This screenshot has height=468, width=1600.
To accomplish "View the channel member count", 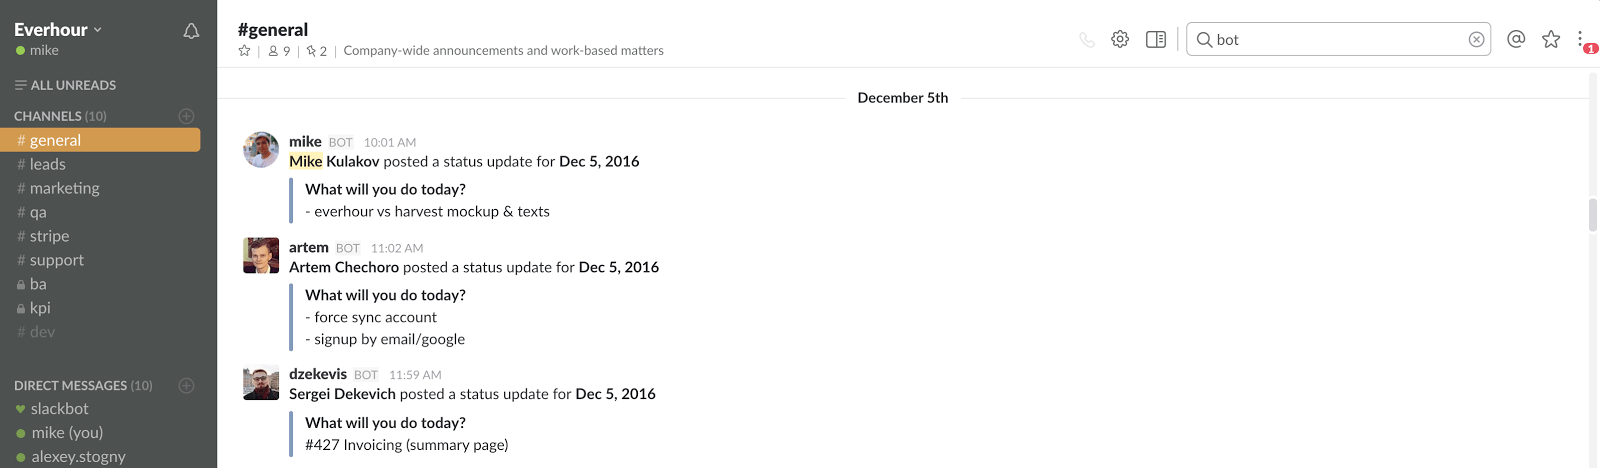I will [279, 51].
